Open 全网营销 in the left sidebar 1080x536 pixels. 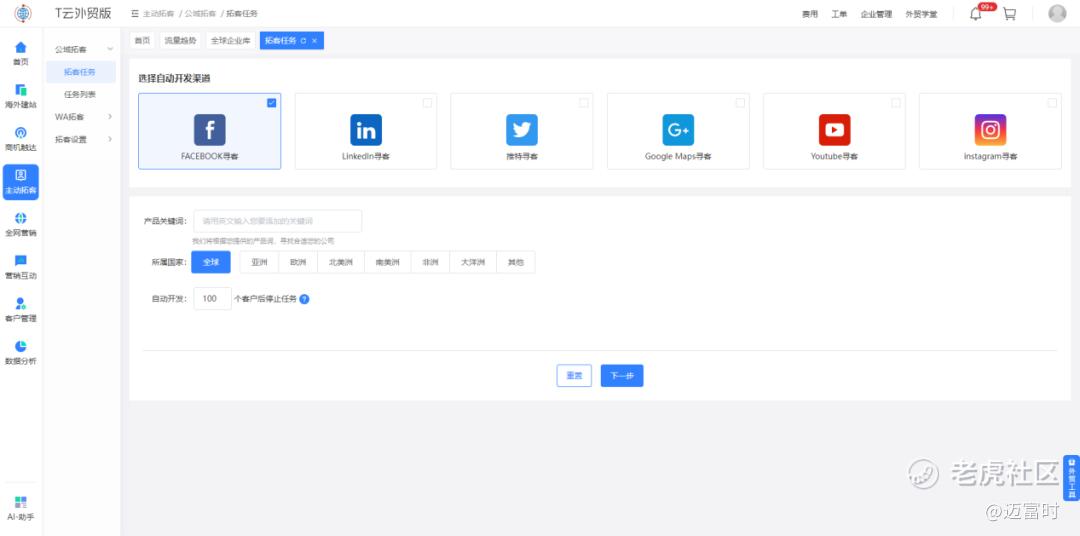point(21,225)
